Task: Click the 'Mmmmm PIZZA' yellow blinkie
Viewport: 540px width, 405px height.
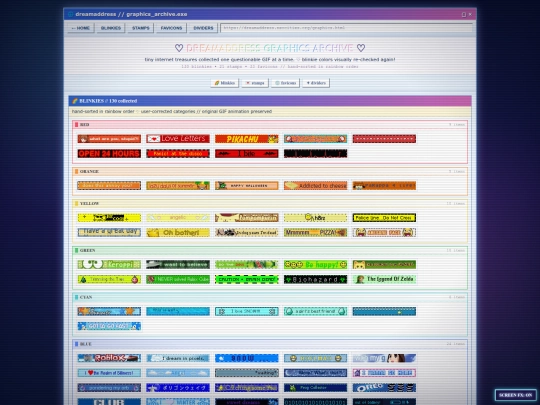Action: point(315,232)
